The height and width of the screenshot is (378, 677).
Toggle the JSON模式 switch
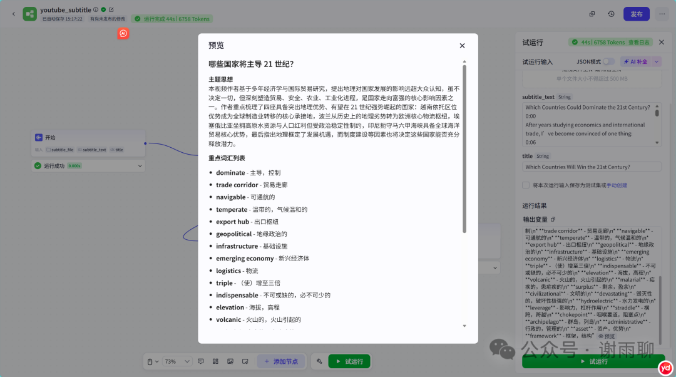pos(609,62)
